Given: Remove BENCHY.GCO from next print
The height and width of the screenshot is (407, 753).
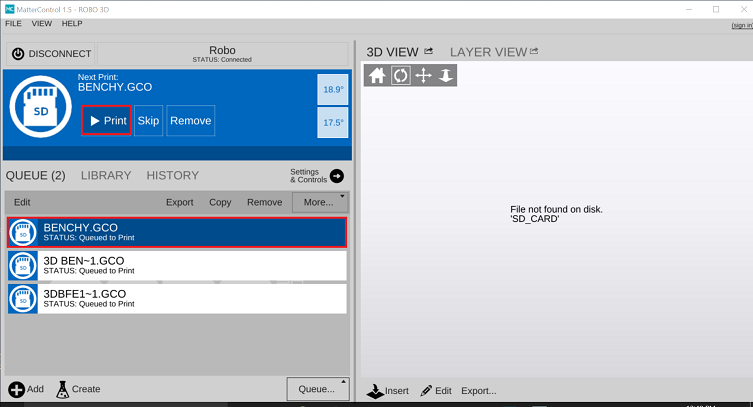Looking at the screenshot, I should (x=191, y=120).
